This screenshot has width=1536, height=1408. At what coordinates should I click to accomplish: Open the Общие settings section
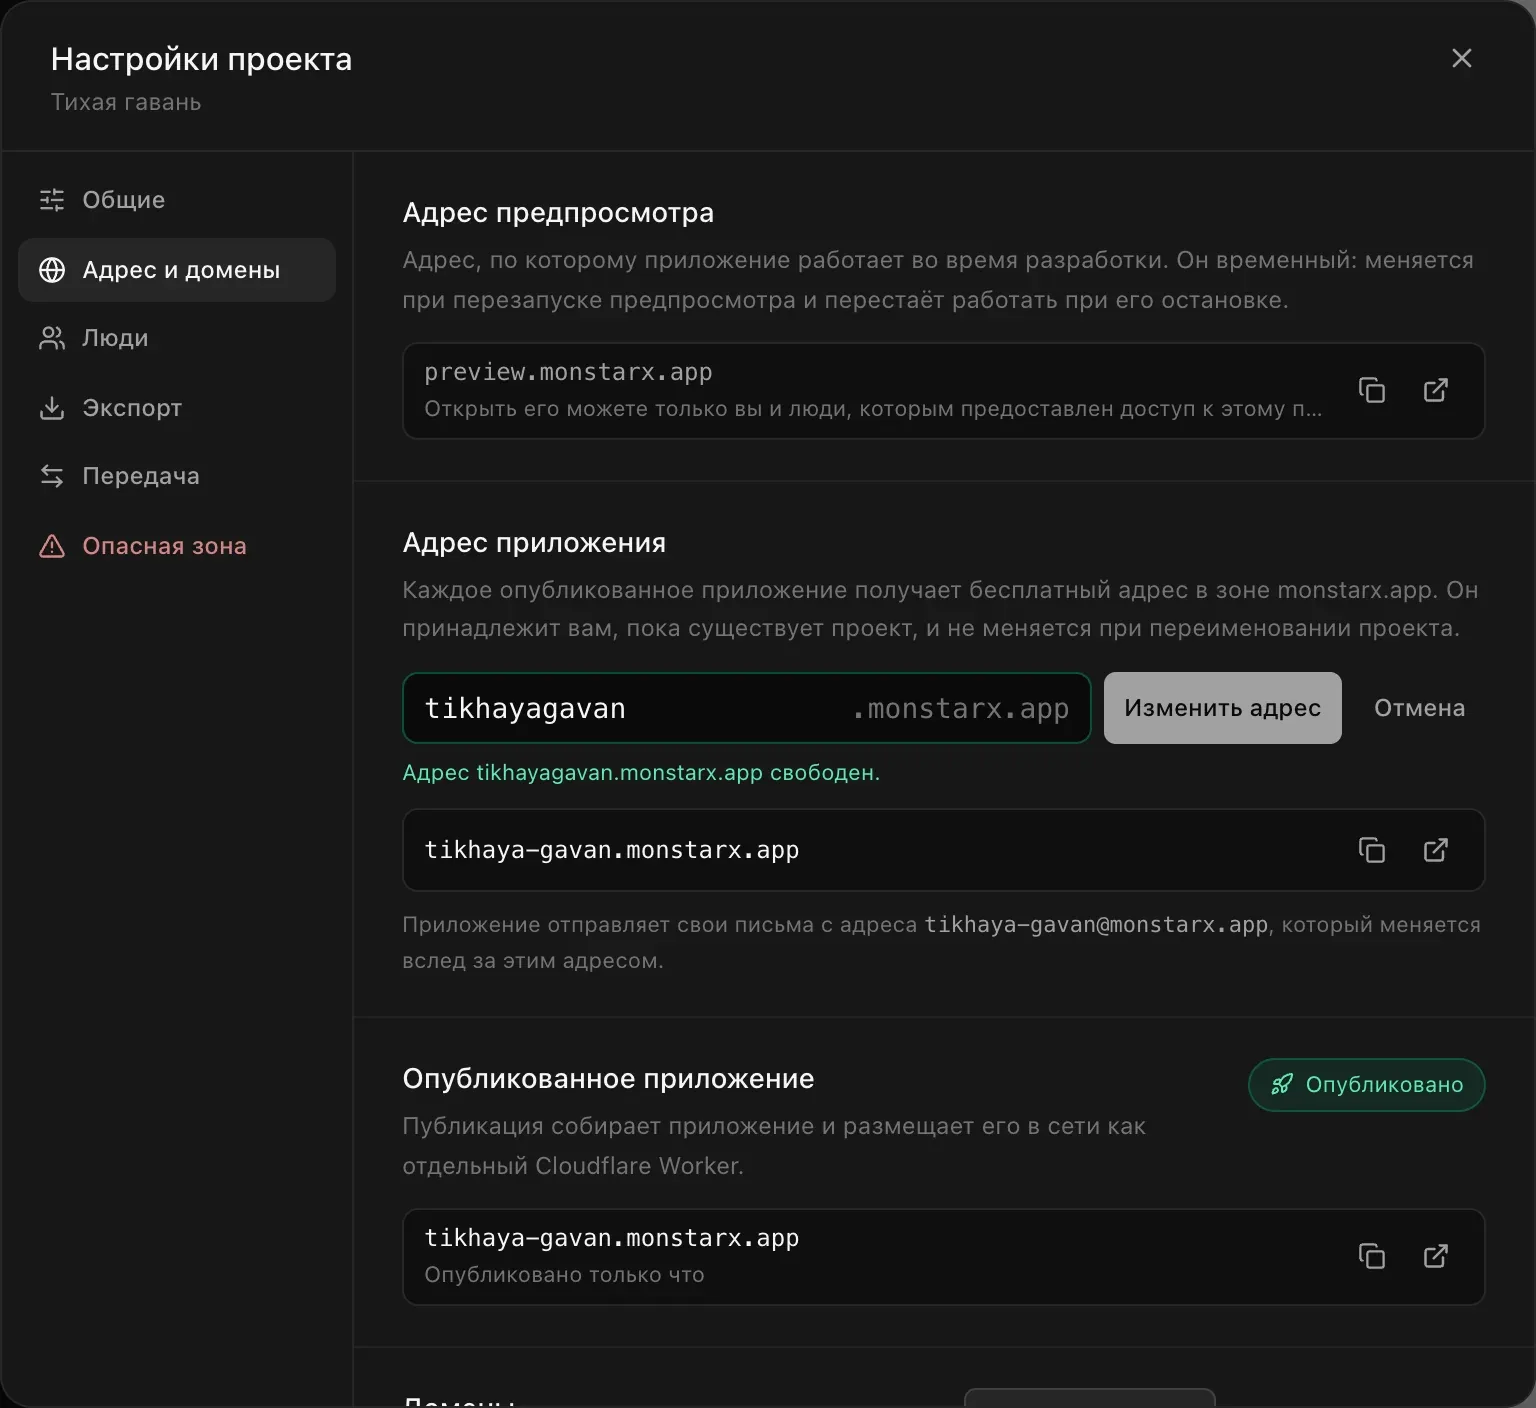coord(177,200)
